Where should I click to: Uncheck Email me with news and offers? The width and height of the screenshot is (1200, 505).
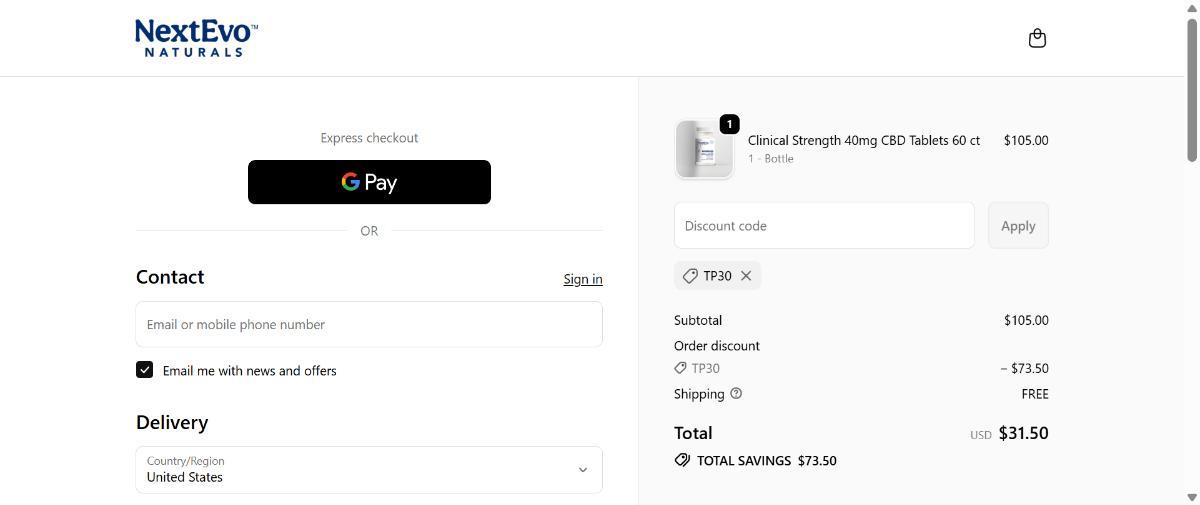[145, 370]
